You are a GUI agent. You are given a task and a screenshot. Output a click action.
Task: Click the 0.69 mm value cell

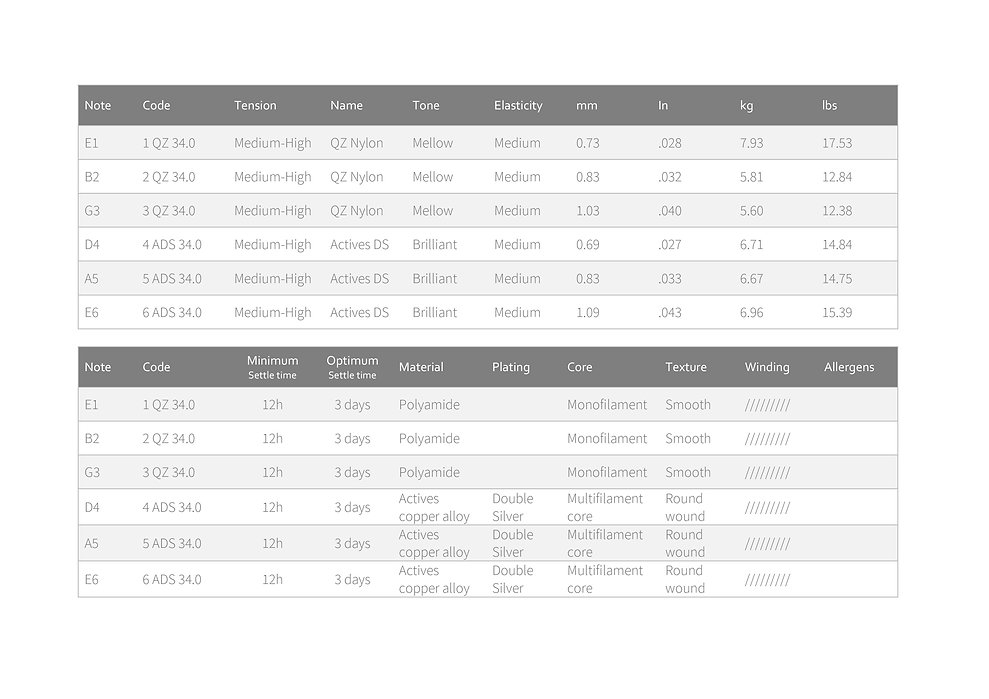click(588, 245)
